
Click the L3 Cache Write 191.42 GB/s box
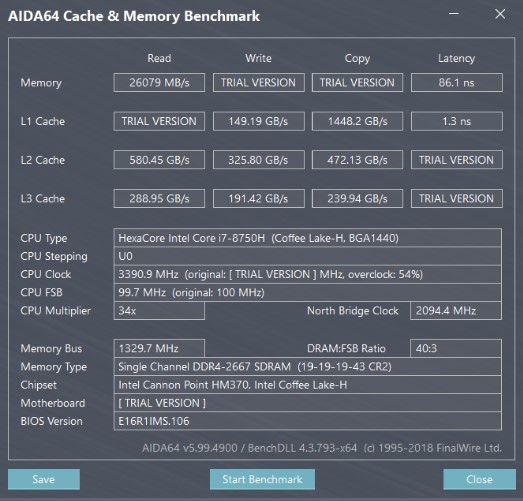point(258,198)
